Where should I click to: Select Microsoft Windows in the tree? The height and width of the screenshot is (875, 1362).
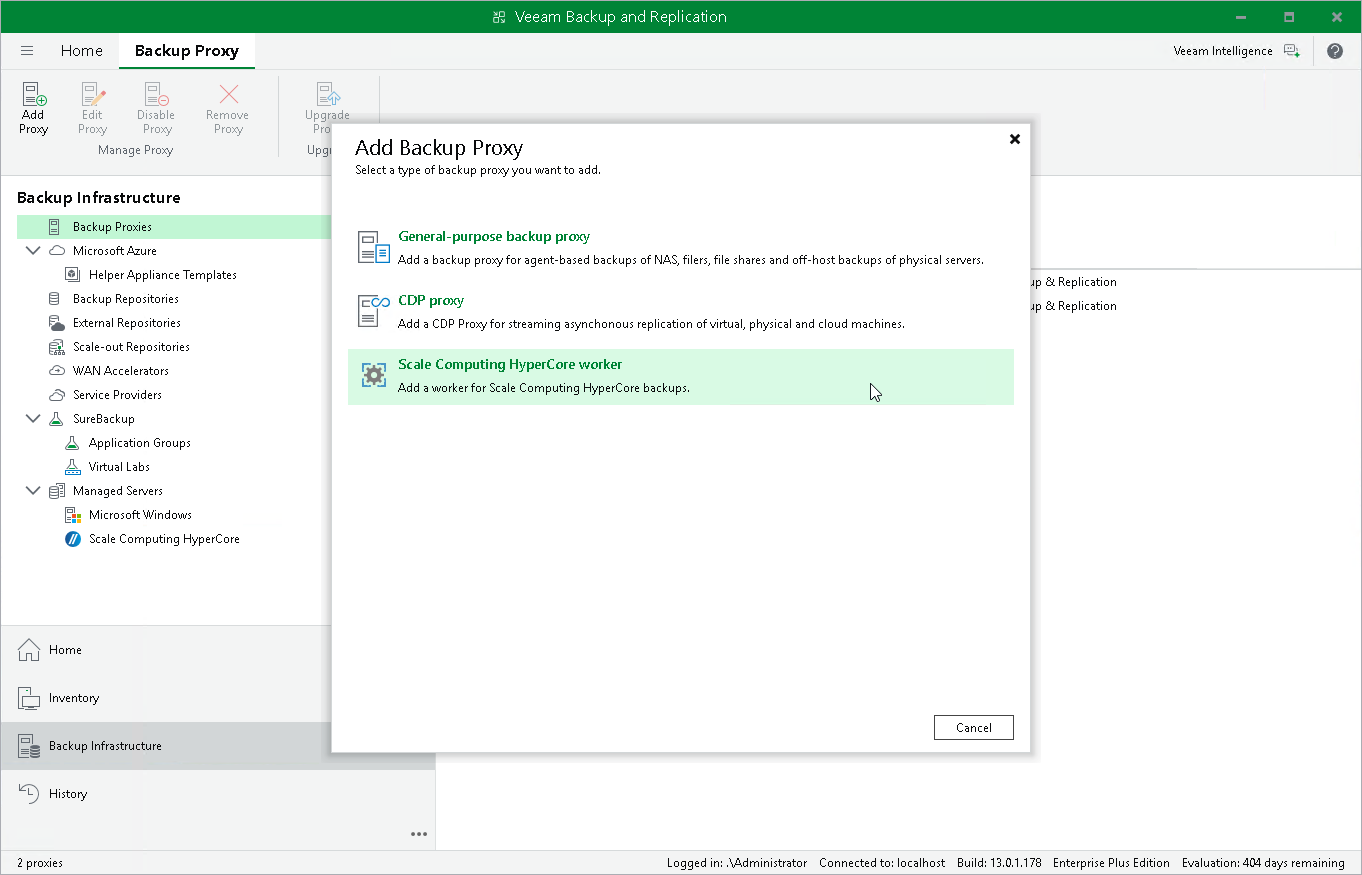point(140,515)
